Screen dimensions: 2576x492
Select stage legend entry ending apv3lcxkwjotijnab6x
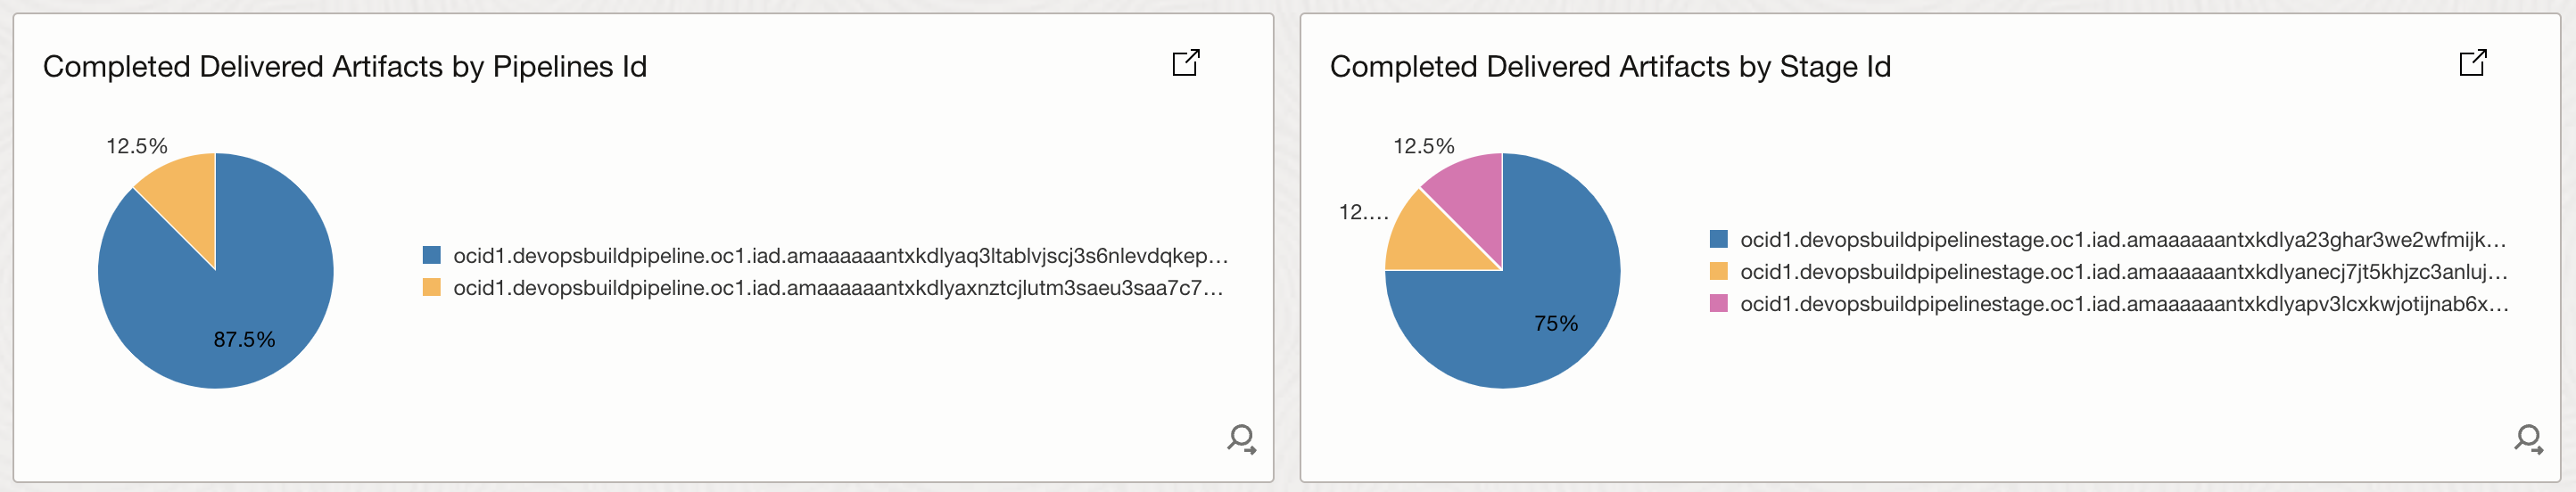tap(2124, 304)
